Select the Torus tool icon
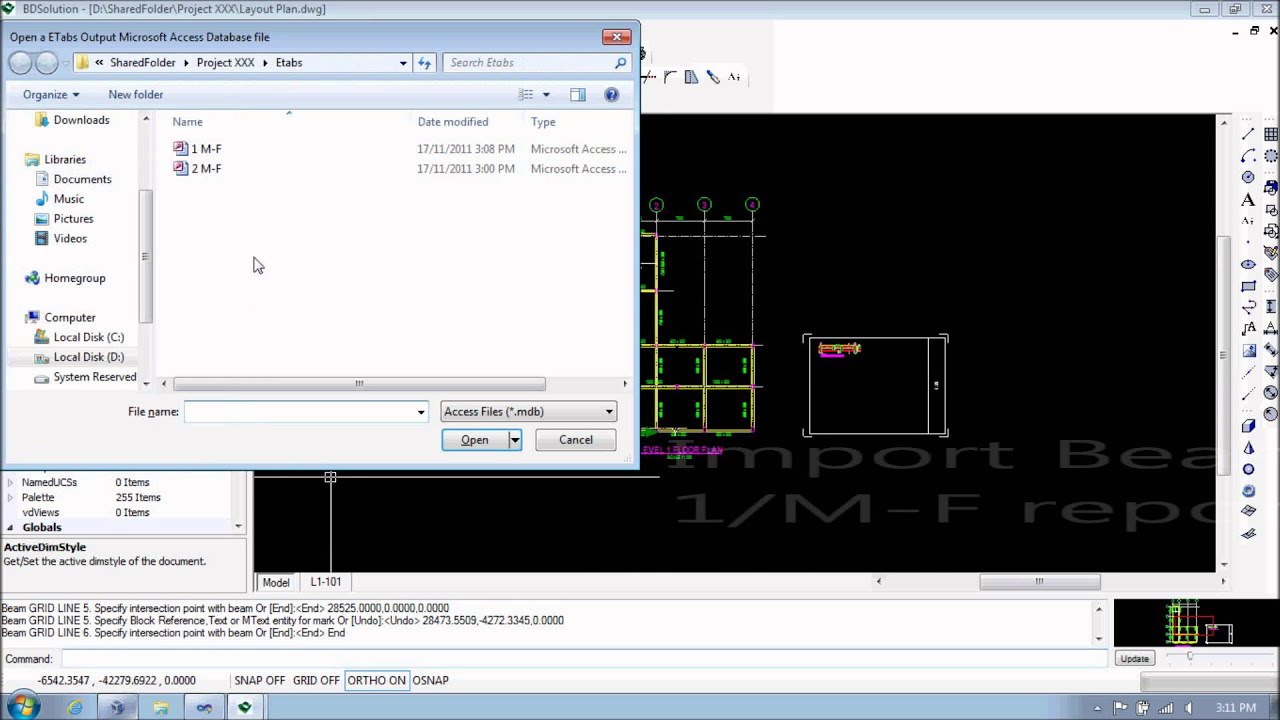 point(1248,491)
